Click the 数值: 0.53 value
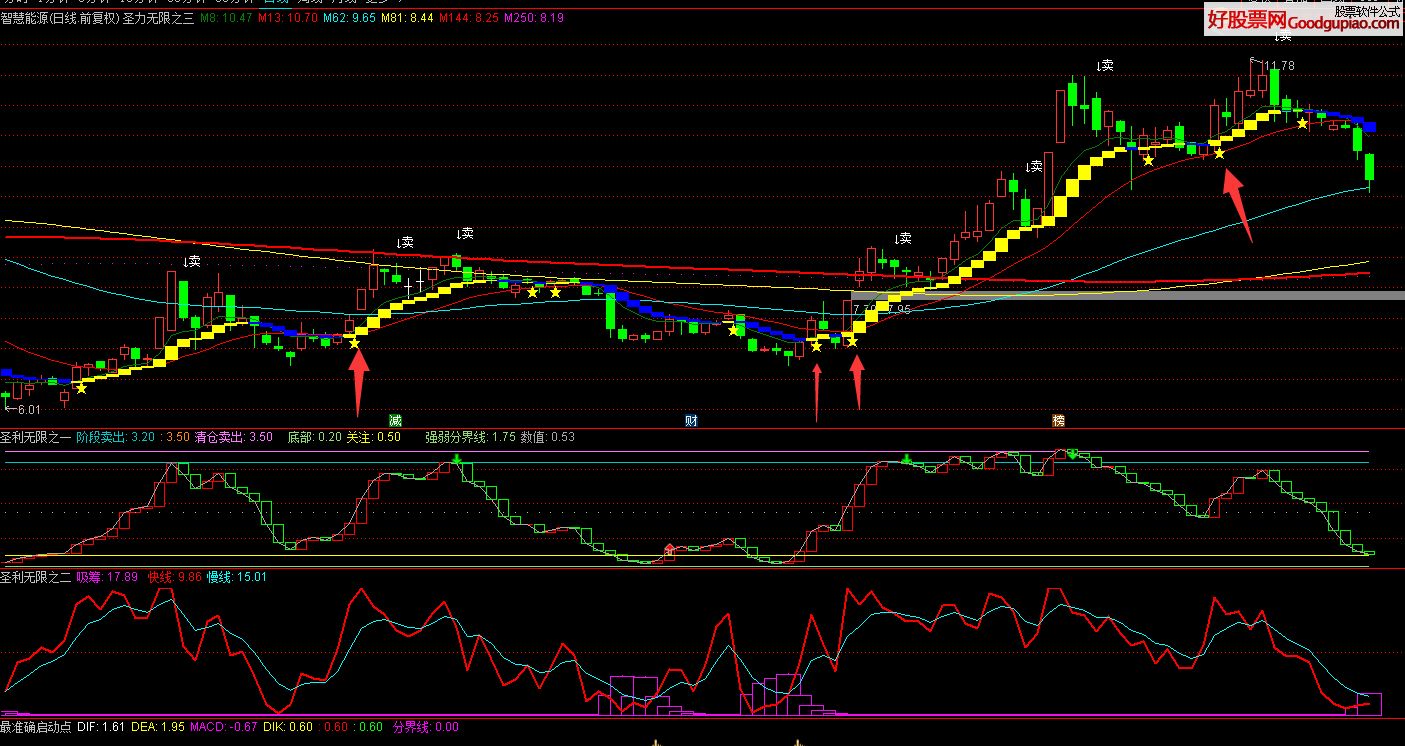Viewport: 1405px width, 746px height. click(x=548, y=437)
